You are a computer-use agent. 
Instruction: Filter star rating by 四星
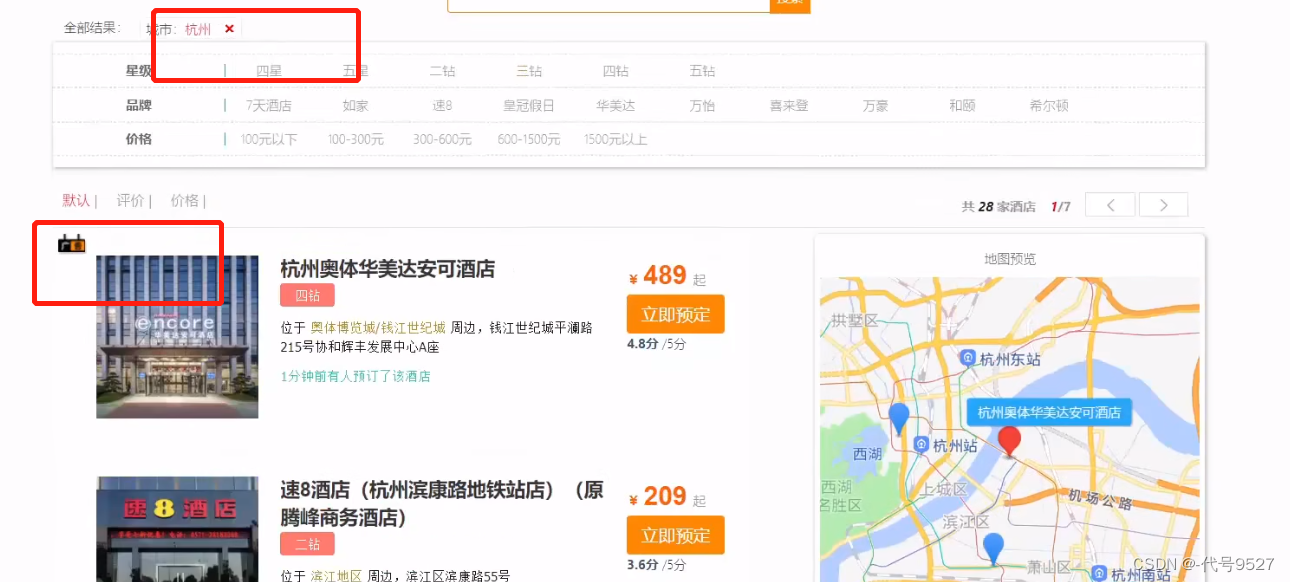pyautogui.click(x=269, y=71)
